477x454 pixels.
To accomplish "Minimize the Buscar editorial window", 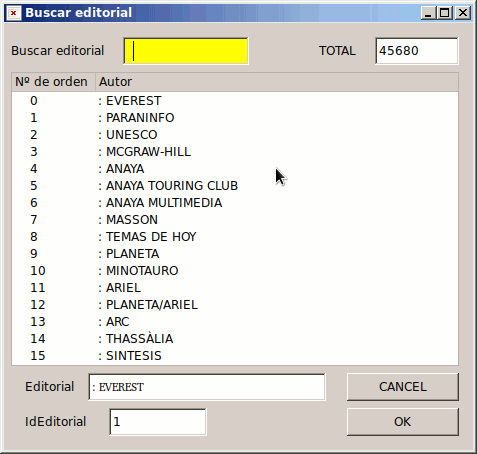I will [x=429, y=13].
